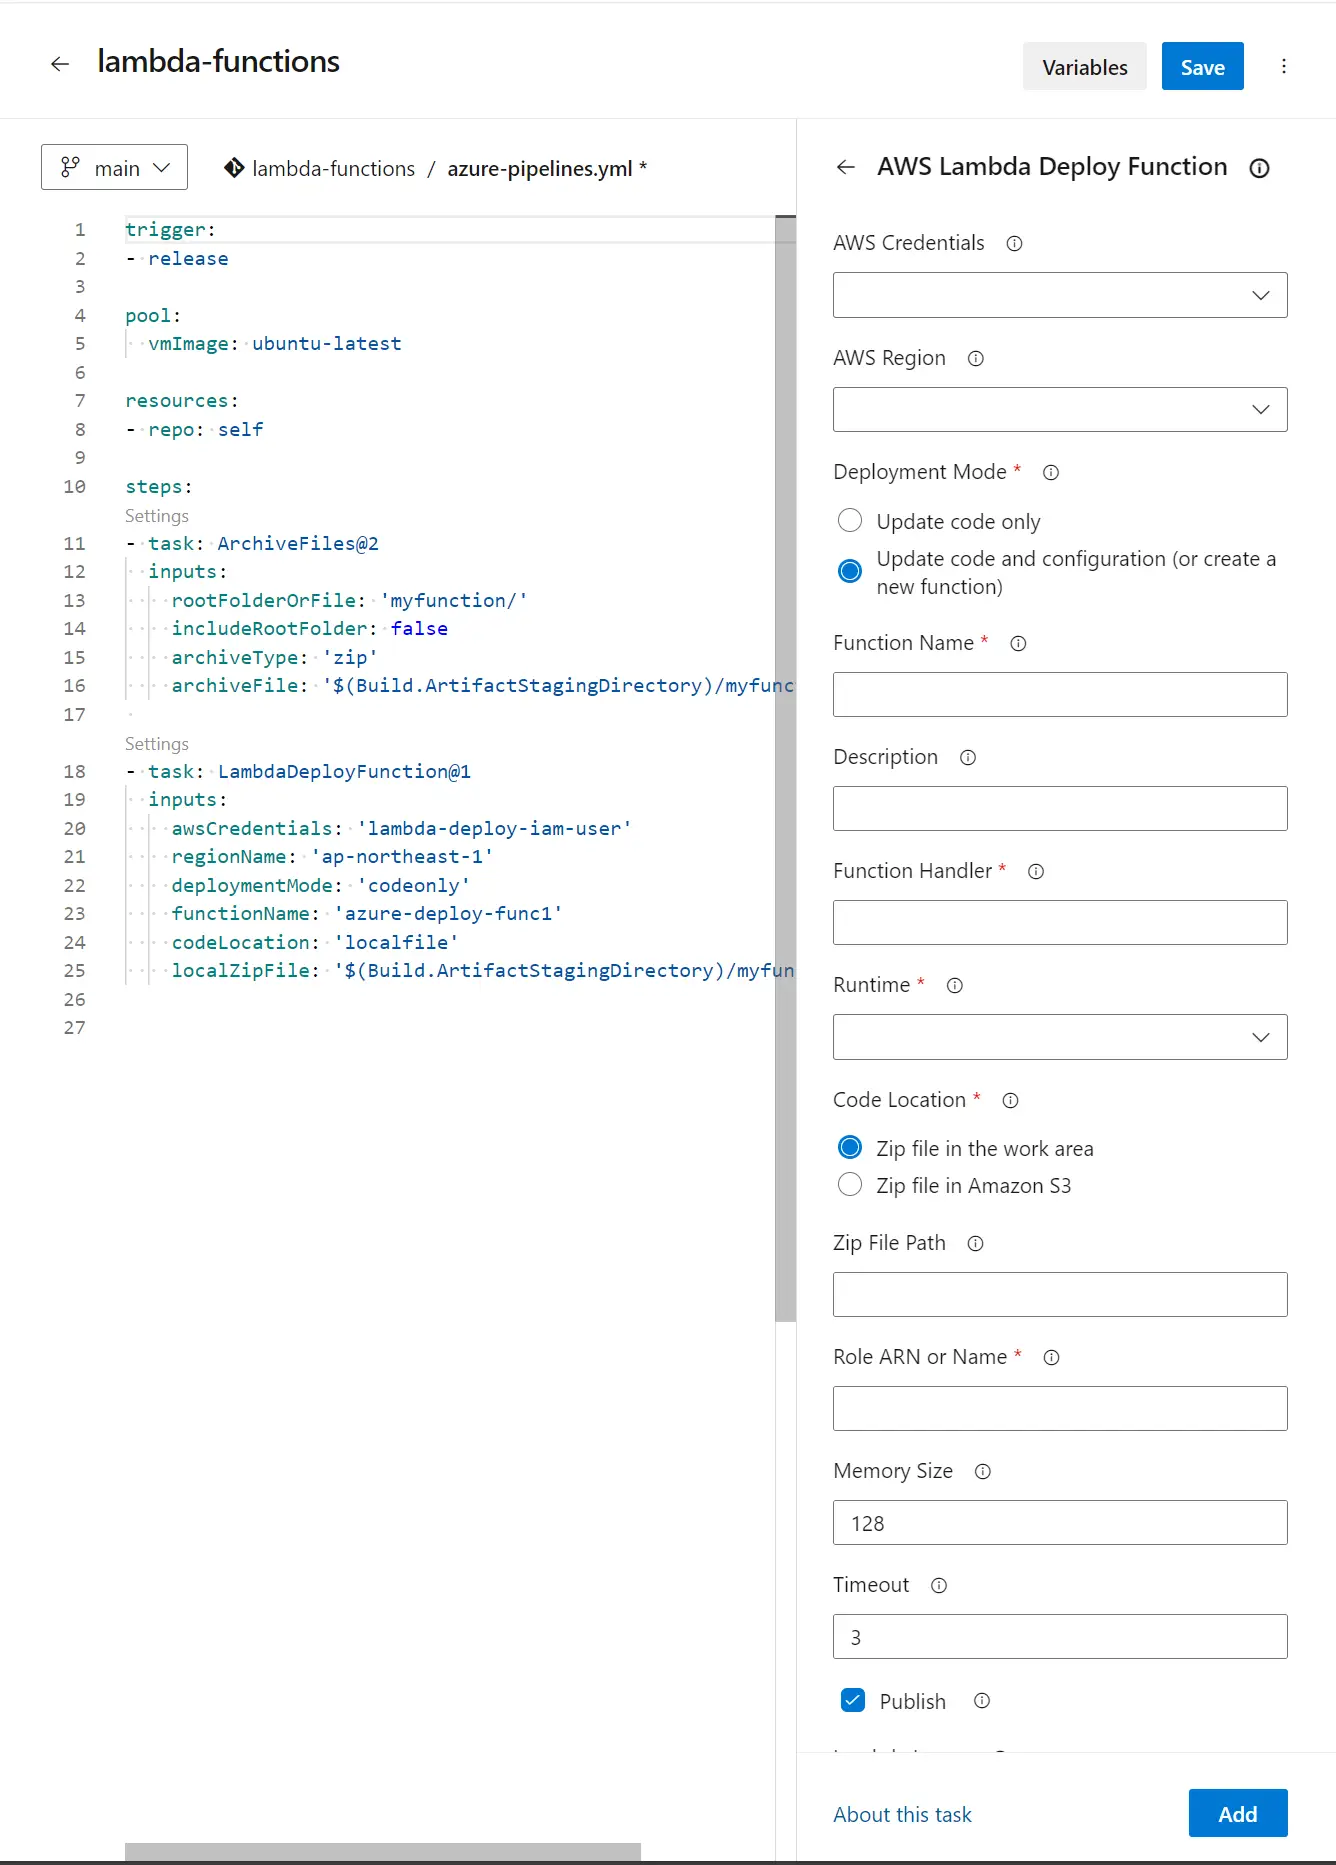This screenshot has height=1865, width=1336.
Task: Click info icon next to AWS Lambda Deploy Function title
Action: click(1260, 168)
